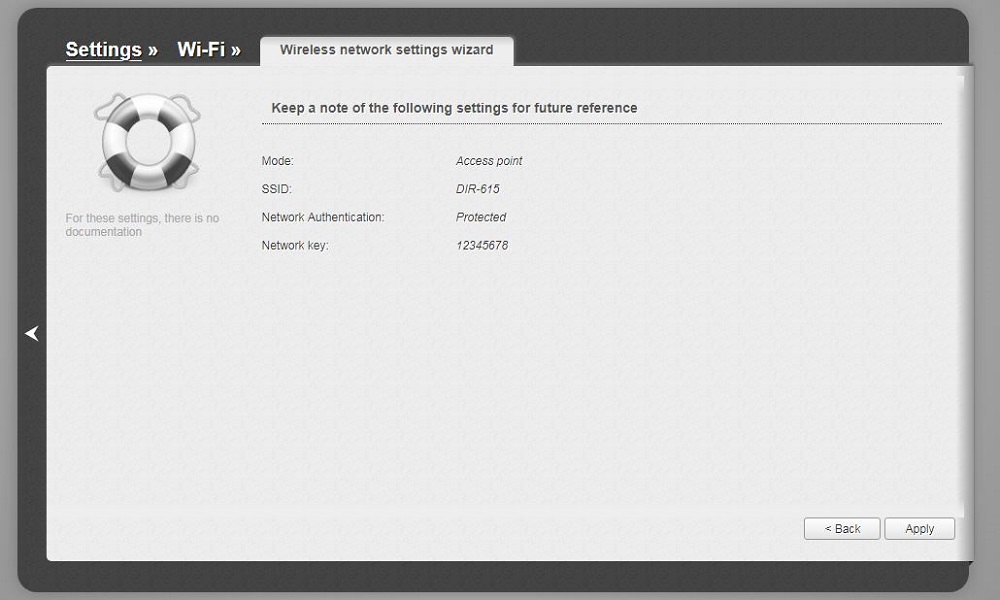Select the SSID value DIR-615

click(478, 189)
